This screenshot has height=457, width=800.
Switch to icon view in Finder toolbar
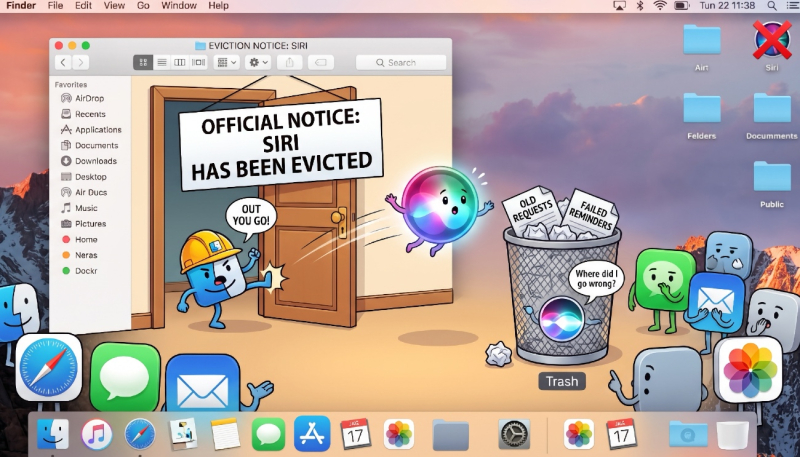coord(143,62)
